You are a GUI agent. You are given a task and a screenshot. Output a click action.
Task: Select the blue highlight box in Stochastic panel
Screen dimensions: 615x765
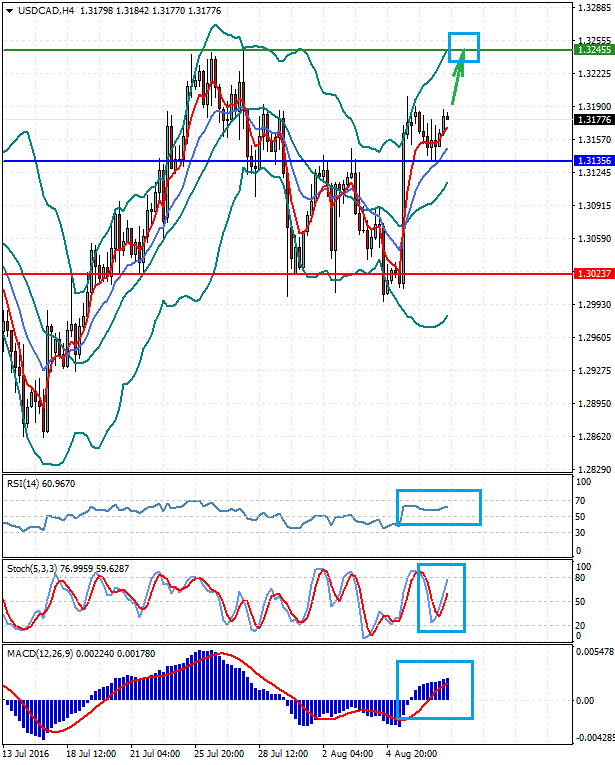coord(441,598)
